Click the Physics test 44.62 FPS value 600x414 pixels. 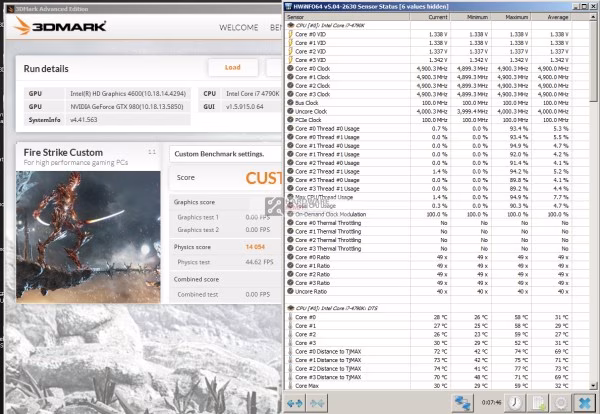[259, 262]
